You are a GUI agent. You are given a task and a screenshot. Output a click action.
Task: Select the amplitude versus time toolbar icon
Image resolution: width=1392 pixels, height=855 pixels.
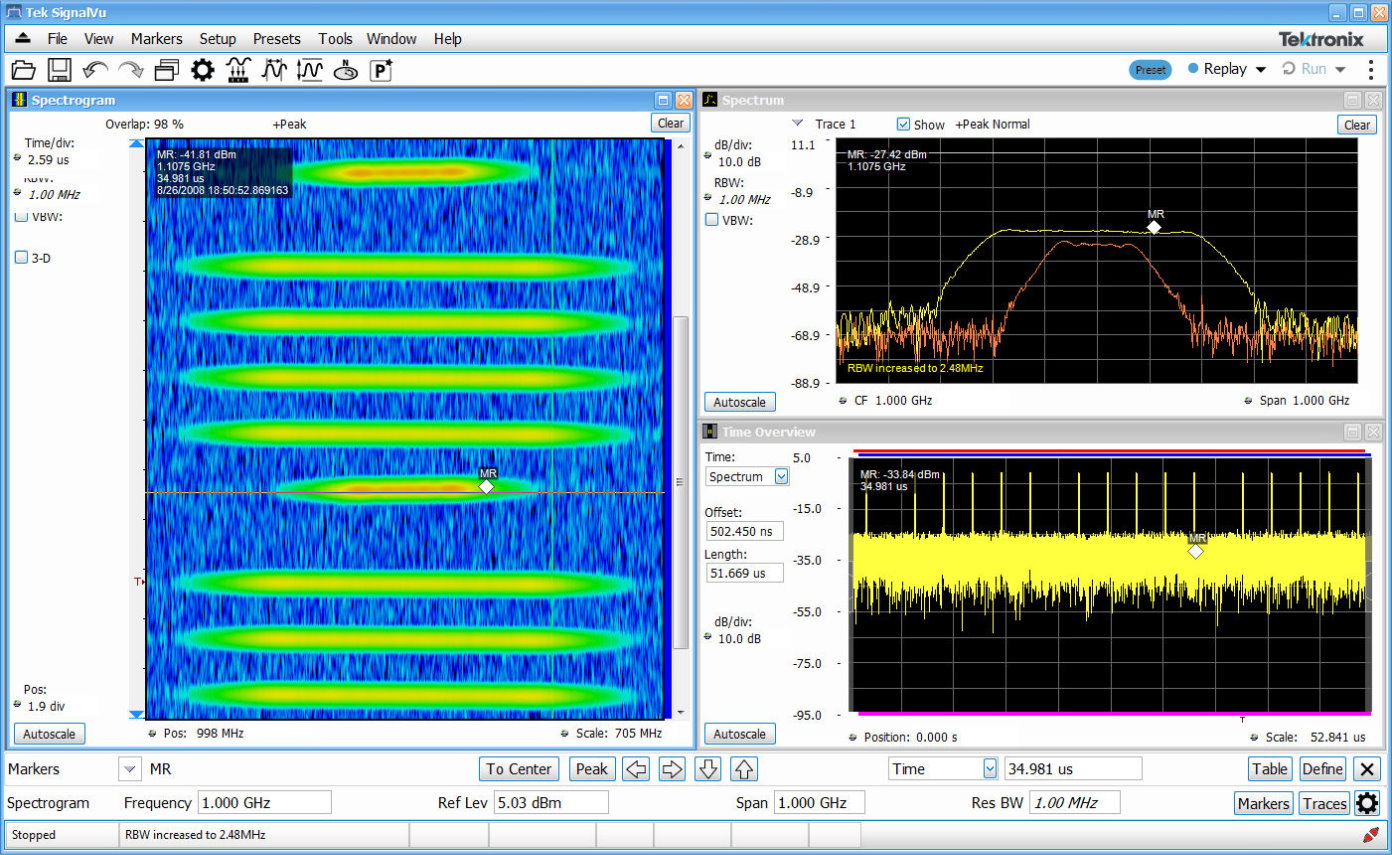[310, 70]
